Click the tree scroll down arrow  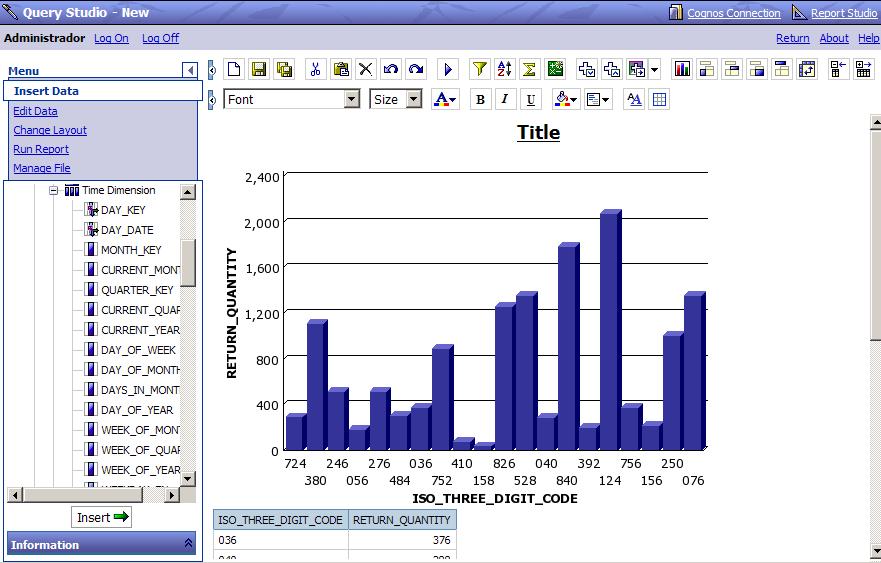pos(188,479)
